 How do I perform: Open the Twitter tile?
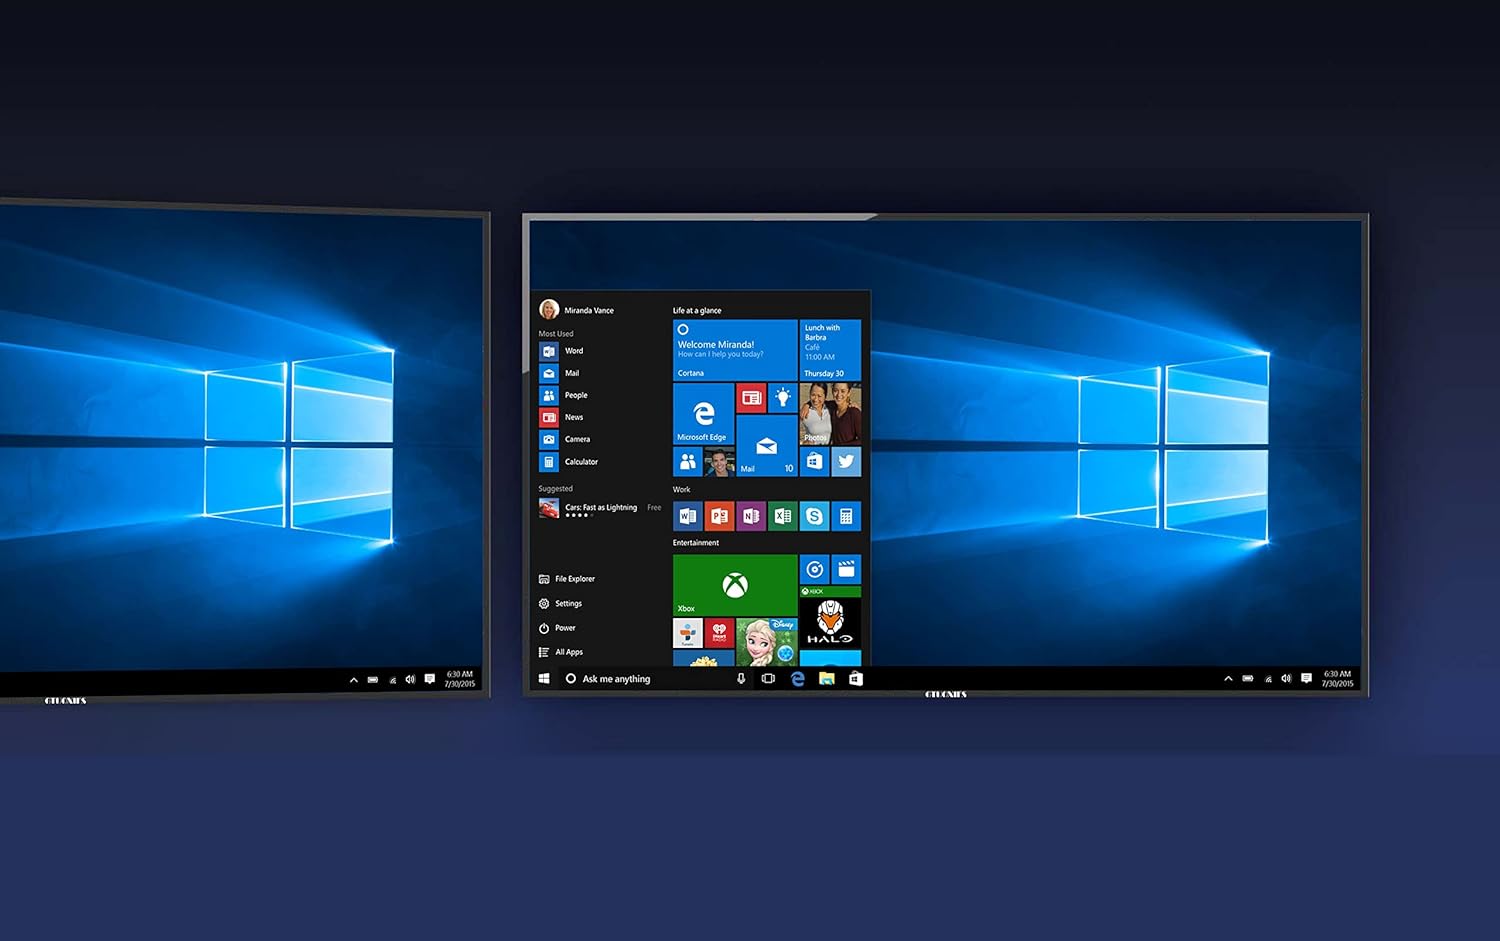click(846, 461)
